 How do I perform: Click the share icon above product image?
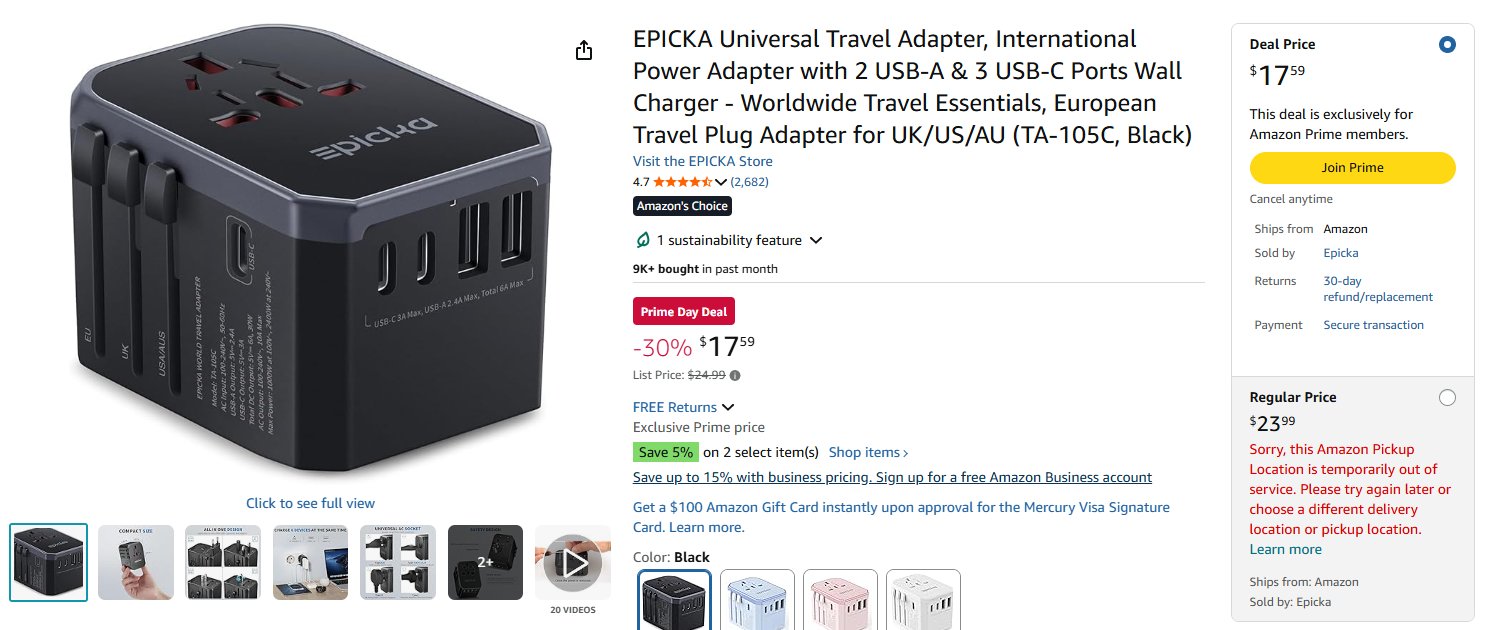tap(585, 51)
